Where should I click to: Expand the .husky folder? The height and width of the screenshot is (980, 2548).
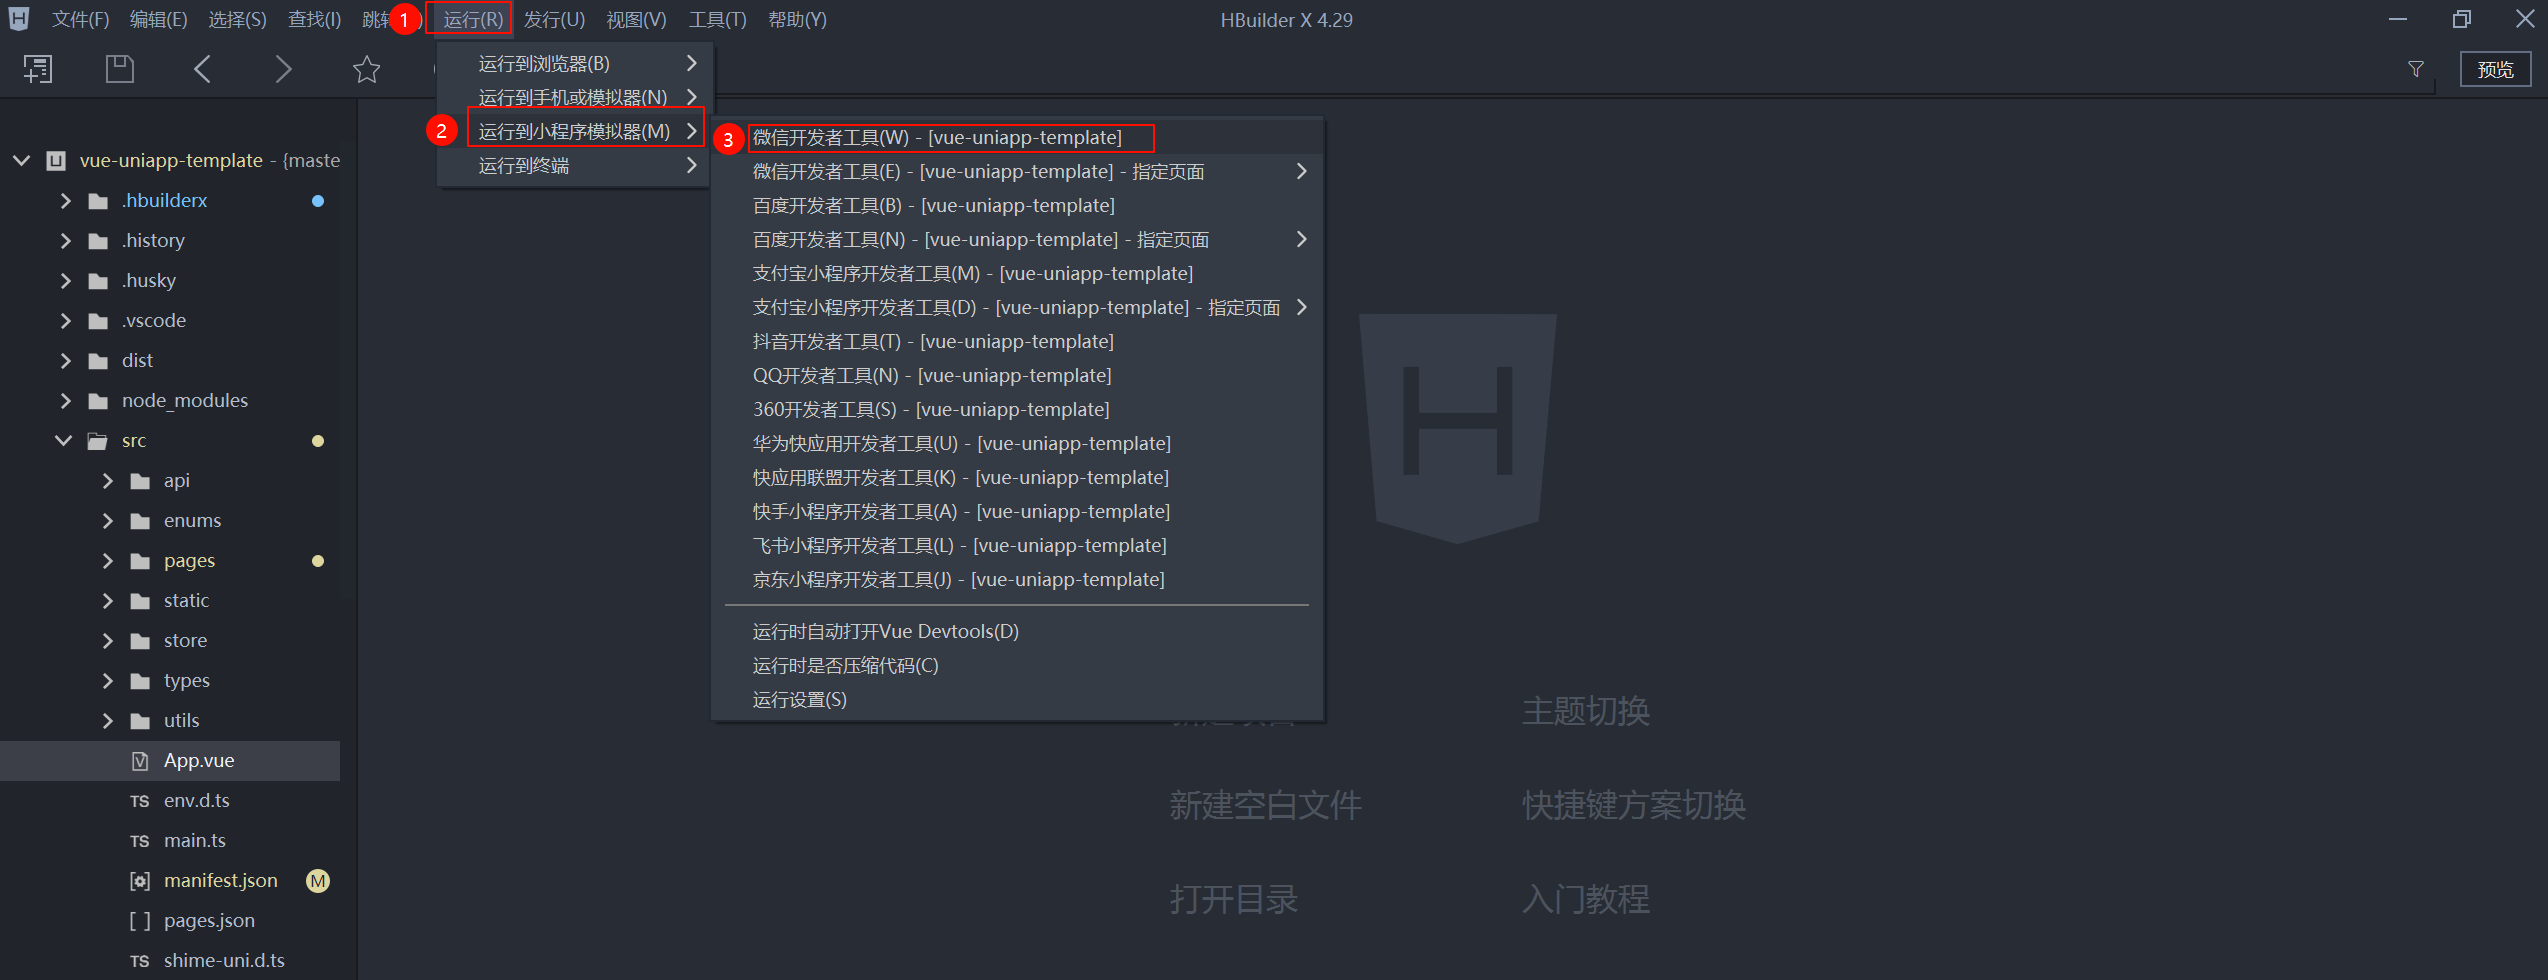66,281
